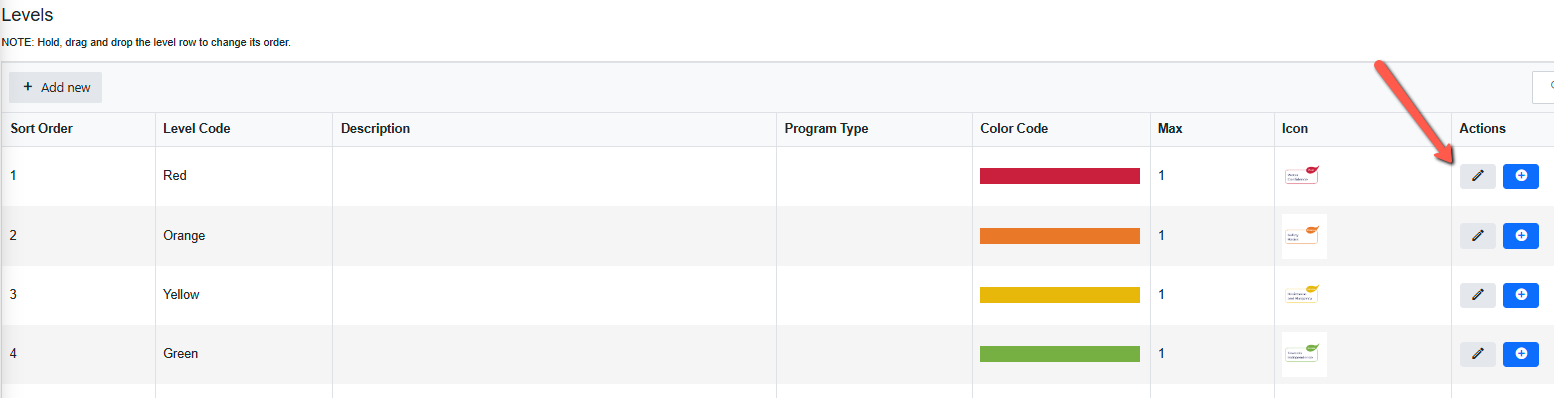
Task: Edit the Orange level with pencil icon
Action: 1477,236
